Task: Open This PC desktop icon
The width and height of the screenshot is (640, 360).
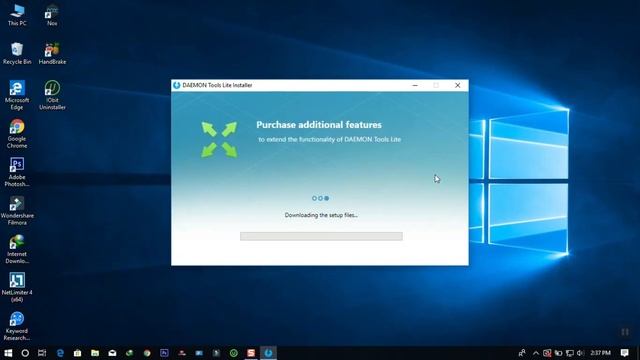Action: (x=17, y=15)
